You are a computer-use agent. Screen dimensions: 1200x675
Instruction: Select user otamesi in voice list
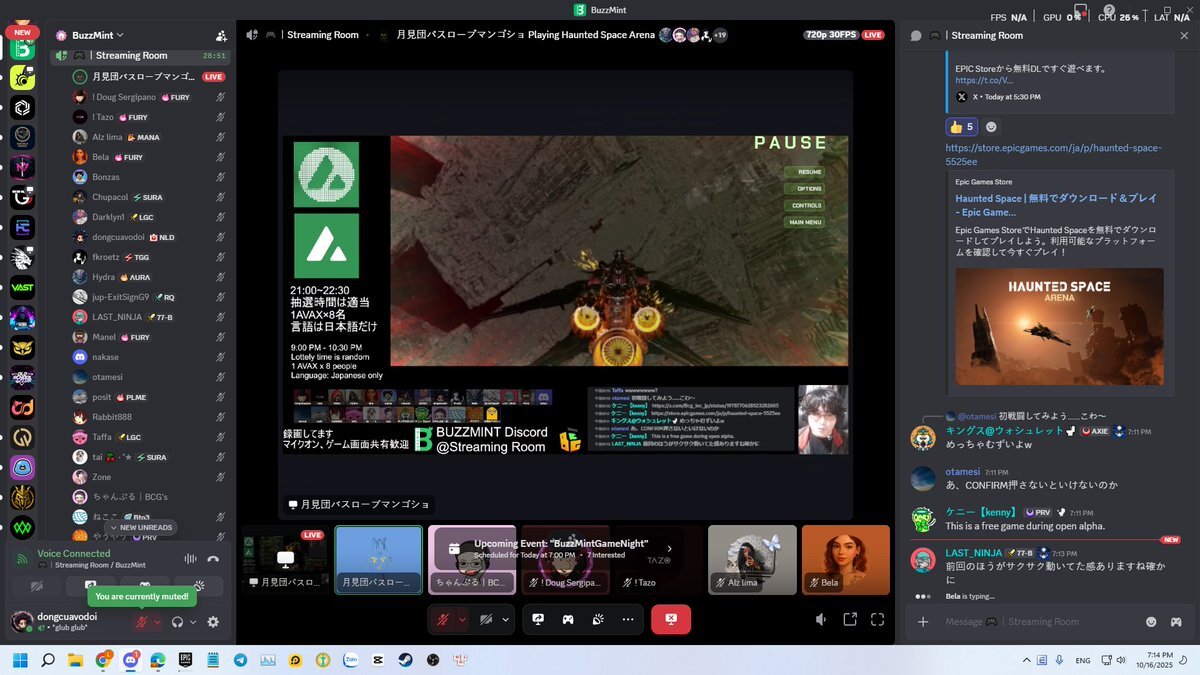[150, 377]
